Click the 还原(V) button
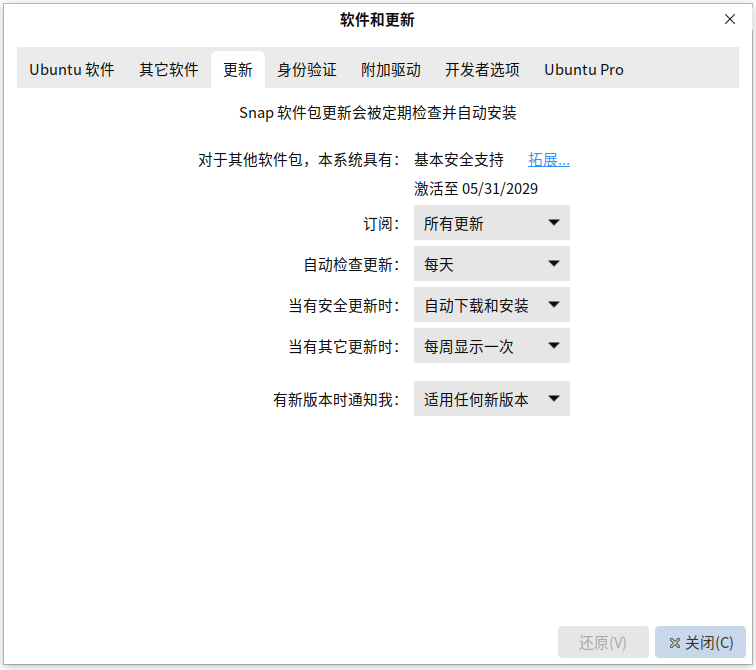756x670 pixels. coord(603,642)
